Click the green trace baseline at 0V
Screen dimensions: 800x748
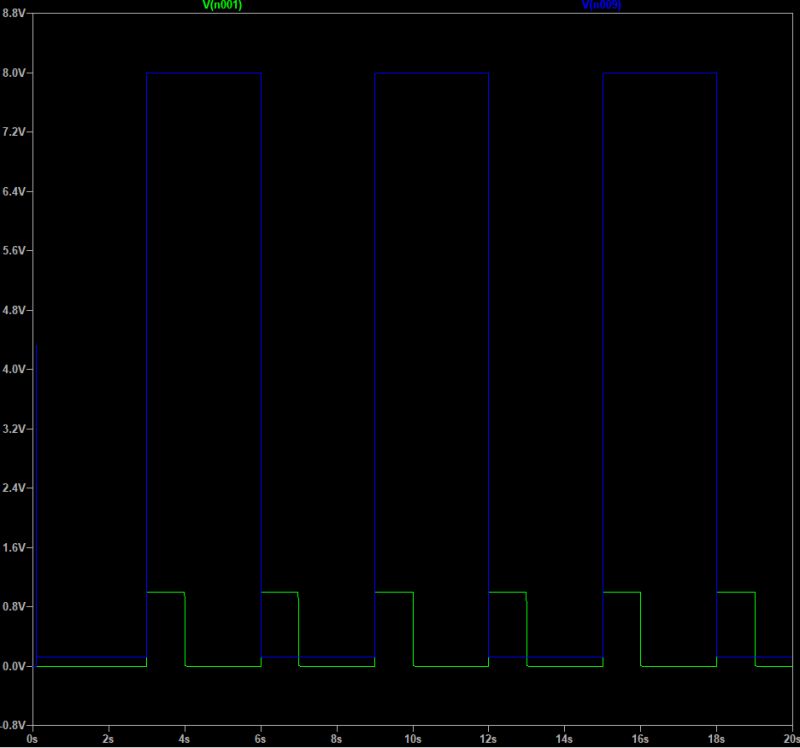tap(100, 667)
